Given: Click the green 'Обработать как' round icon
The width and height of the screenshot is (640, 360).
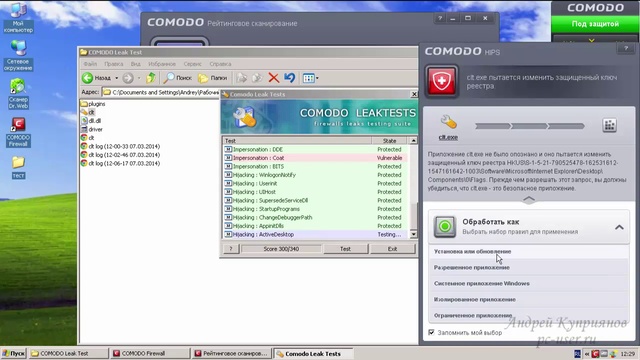Looking at the screenshot, I should 445,226.
